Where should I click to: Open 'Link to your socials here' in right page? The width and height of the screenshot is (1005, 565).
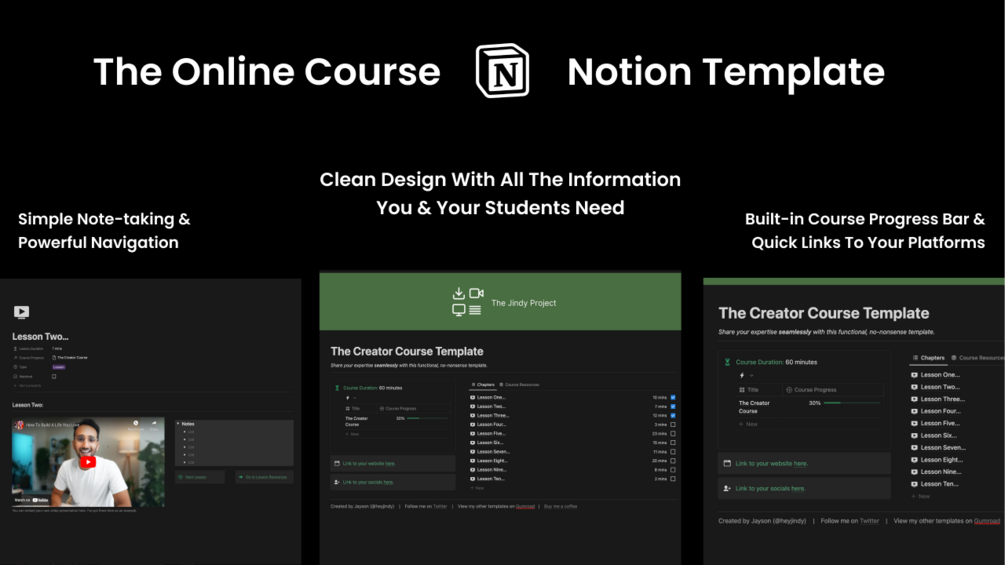click(x=770, y=488)
